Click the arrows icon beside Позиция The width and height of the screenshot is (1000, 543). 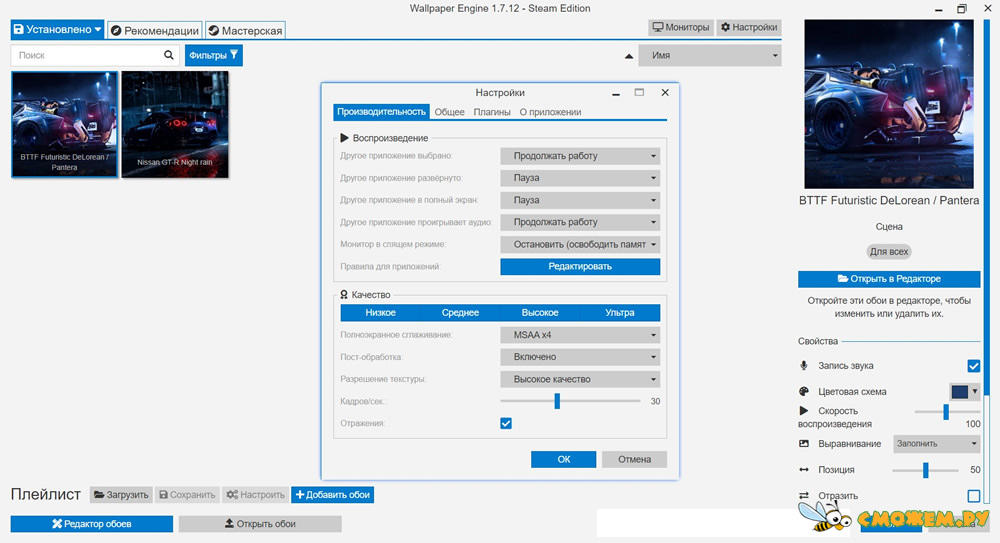coord(804,470)
